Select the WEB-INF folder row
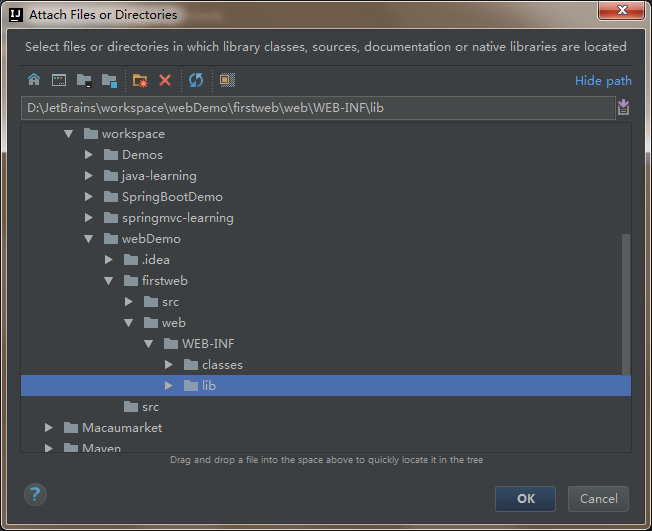 326,343
